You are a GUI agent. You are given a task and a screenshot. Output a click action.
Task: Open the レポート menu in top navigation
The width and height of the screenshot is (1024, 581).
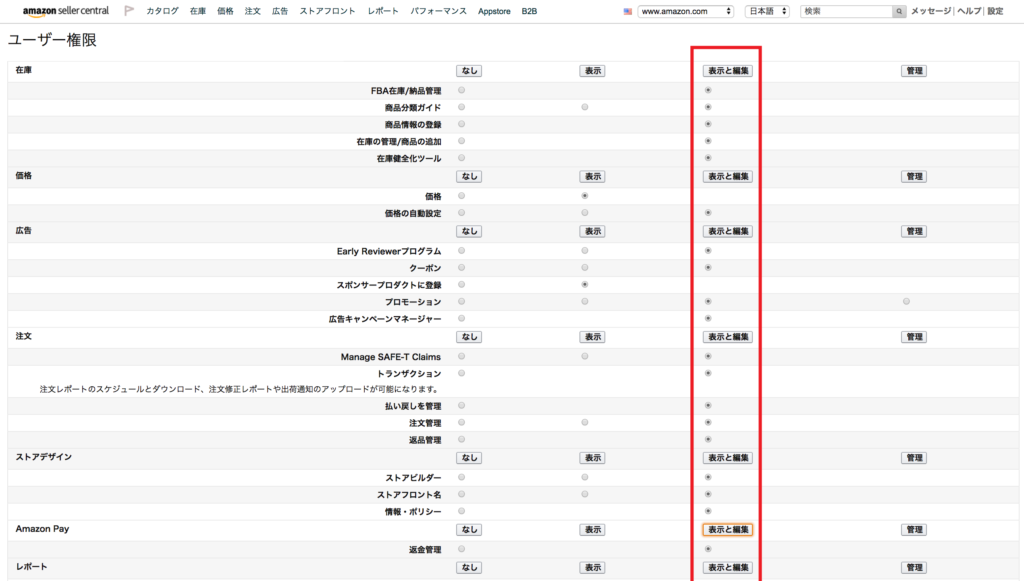(383, 11)
